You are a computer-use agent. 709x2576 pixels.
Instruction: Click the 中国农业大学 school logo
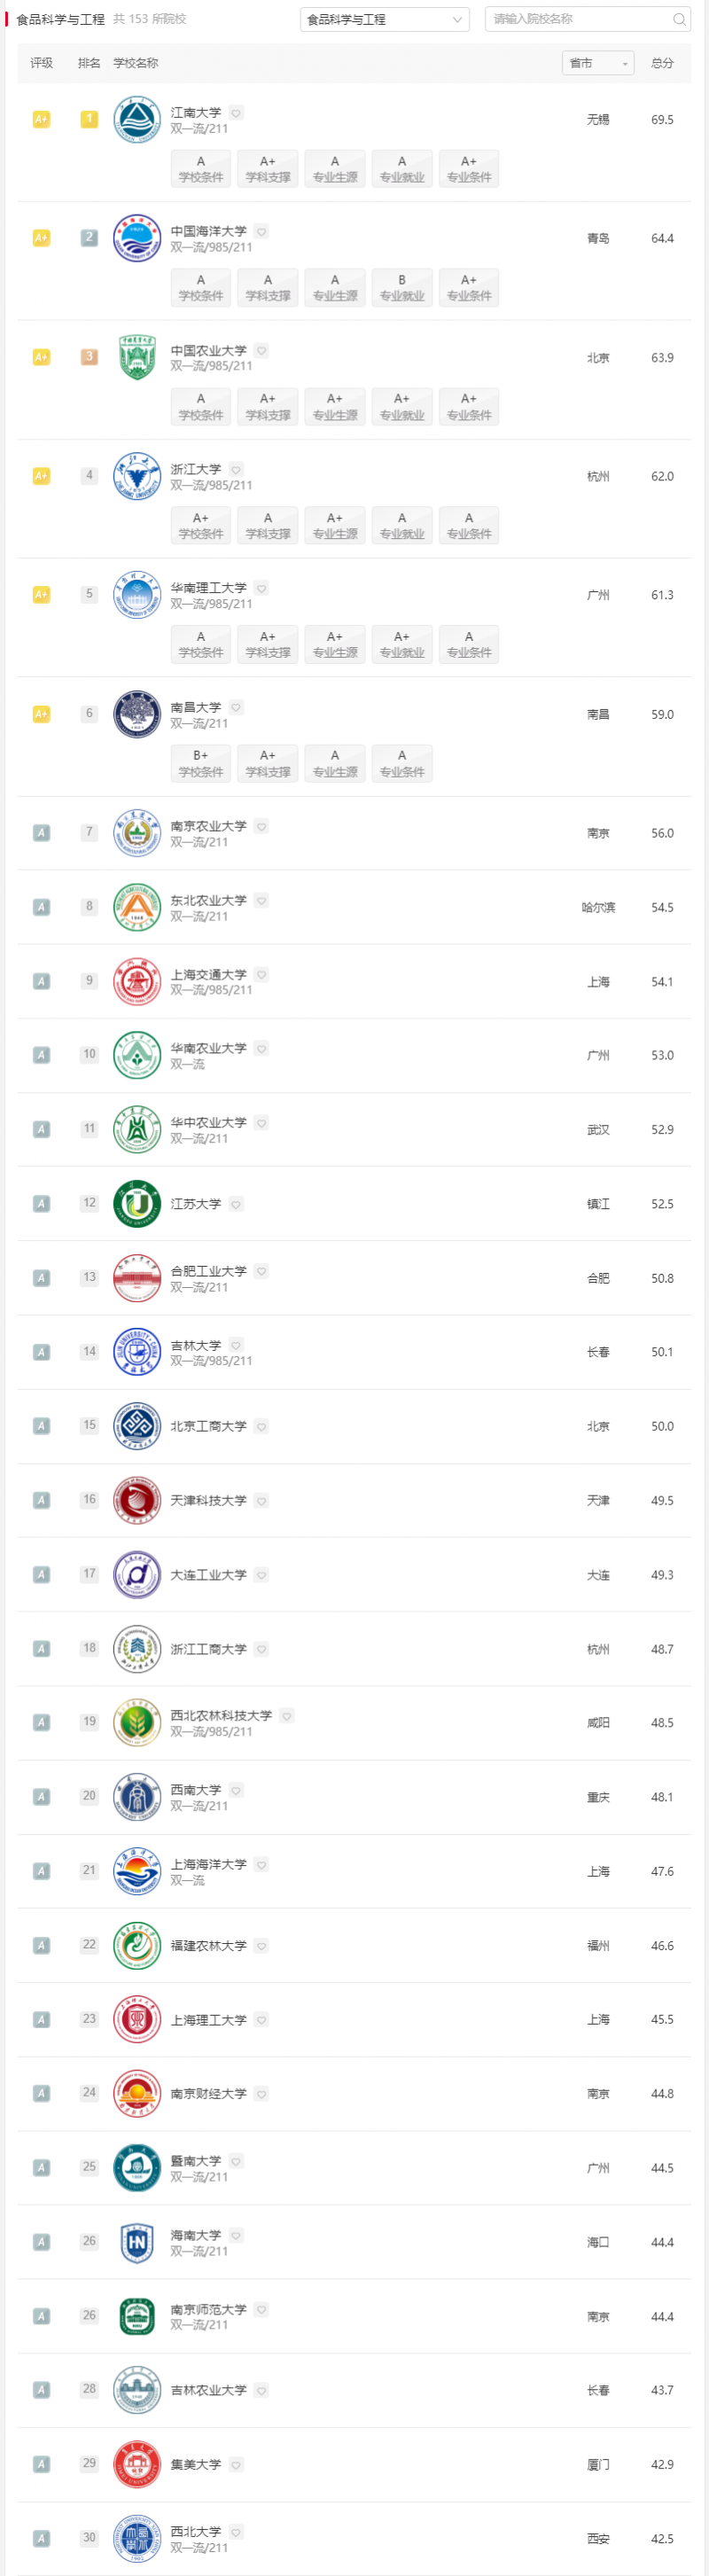(x=137, y=358)
